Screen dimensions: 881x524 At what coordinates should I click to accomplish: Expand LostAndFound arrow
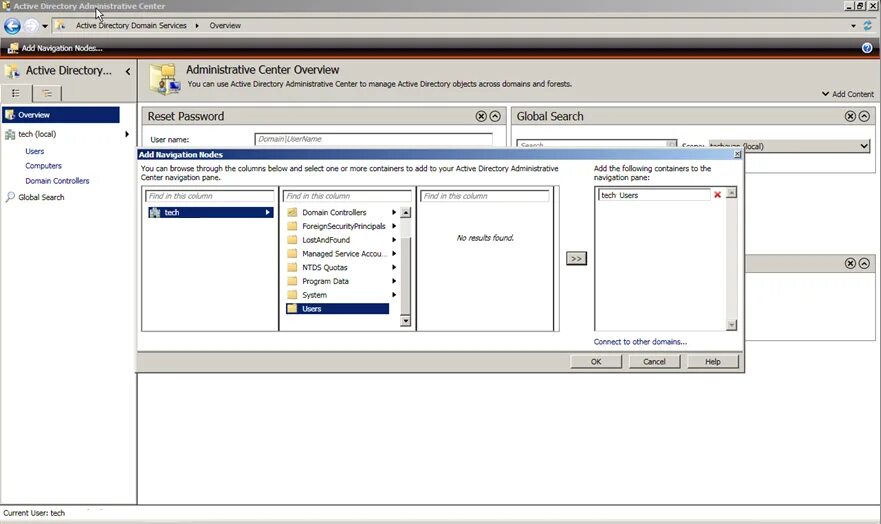tap(394, 240)
